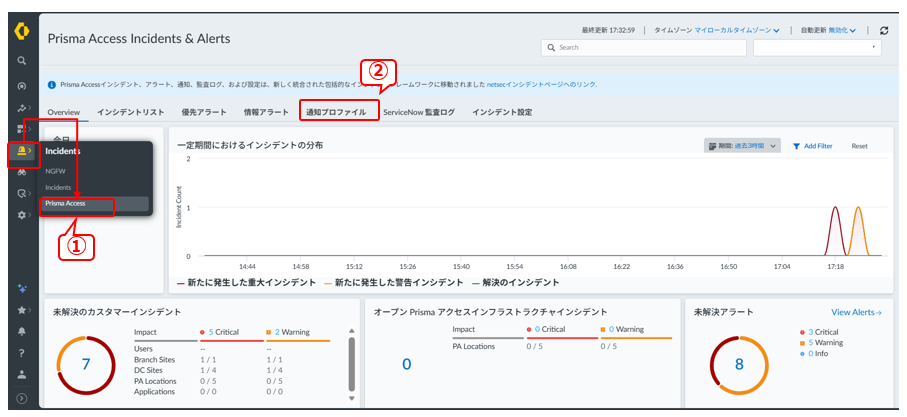Click into the Search input field
Image resolution: width=907 pixels, height=417 pixels.
pyautogui.click(x=644, y=47)
